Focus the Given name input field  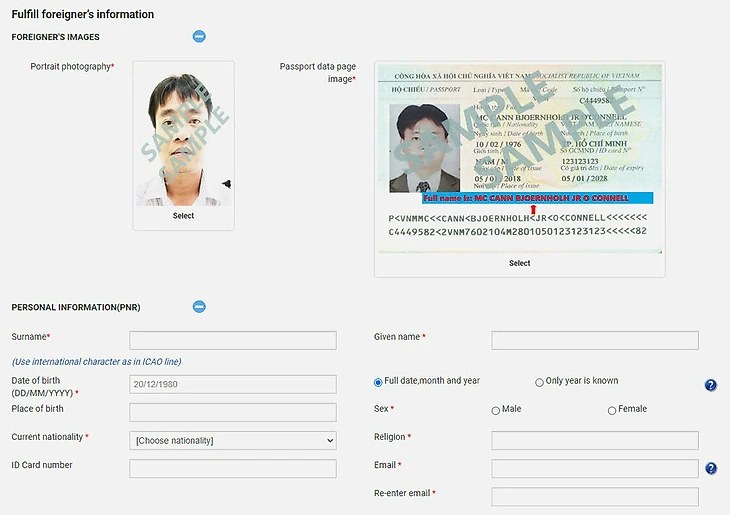click(594, 340)
